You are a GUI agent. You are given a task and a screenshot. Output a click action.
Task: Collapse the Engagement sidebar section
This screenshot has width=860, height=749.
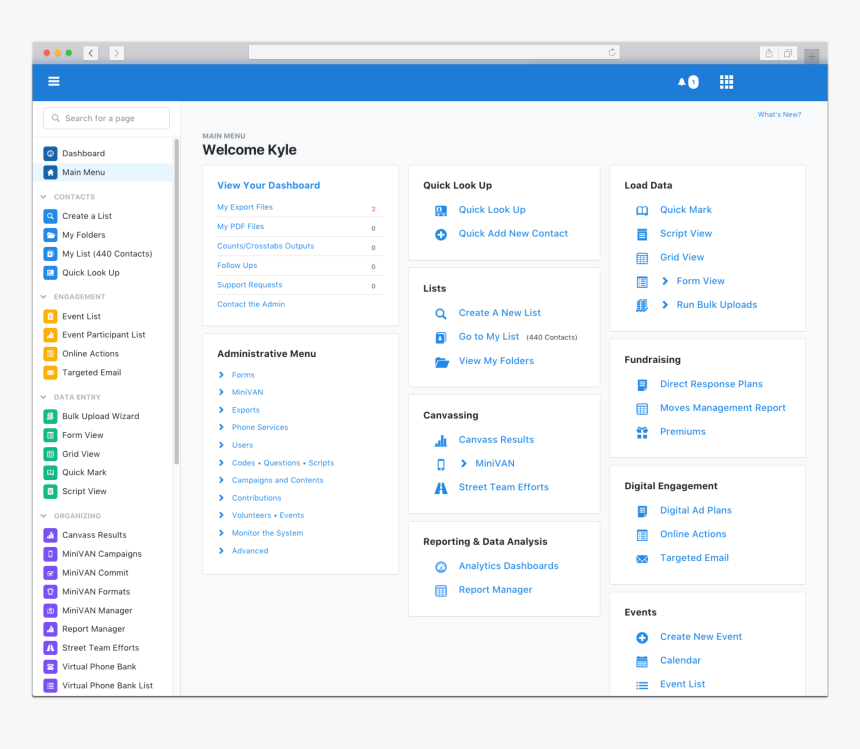pyautogui.click(x=44, y=297)
